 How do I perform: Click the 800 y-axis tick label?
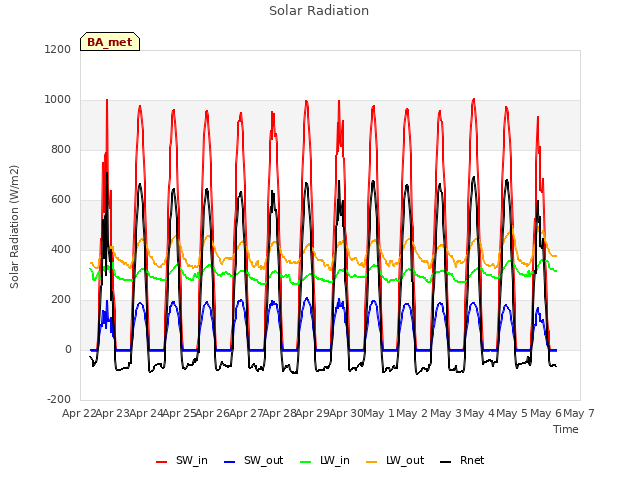[x=61, y=149]
